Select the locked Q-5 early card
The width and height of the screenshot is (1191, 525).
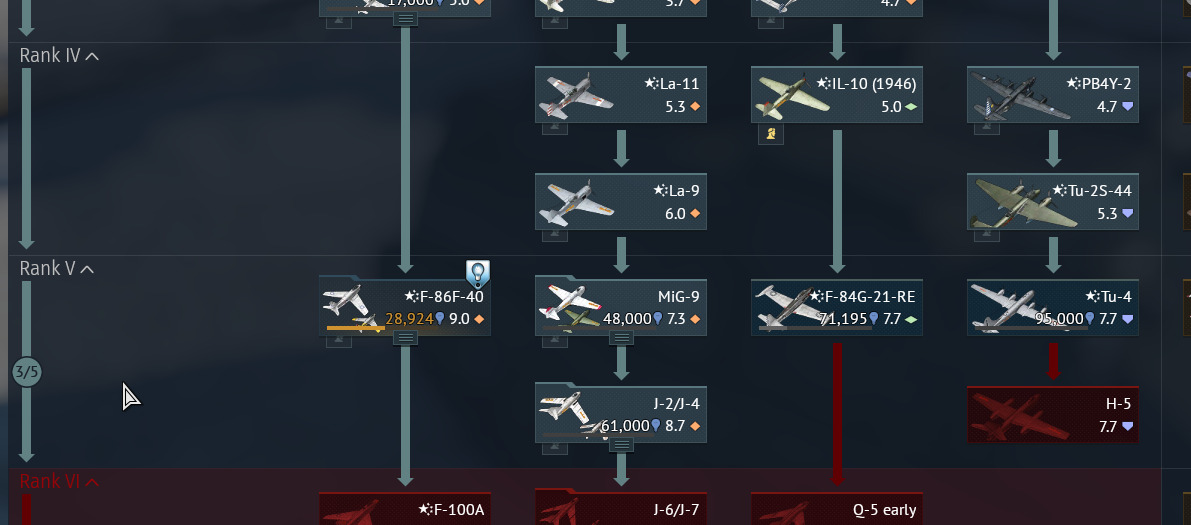pyautogui.click(x=837, y=508)
